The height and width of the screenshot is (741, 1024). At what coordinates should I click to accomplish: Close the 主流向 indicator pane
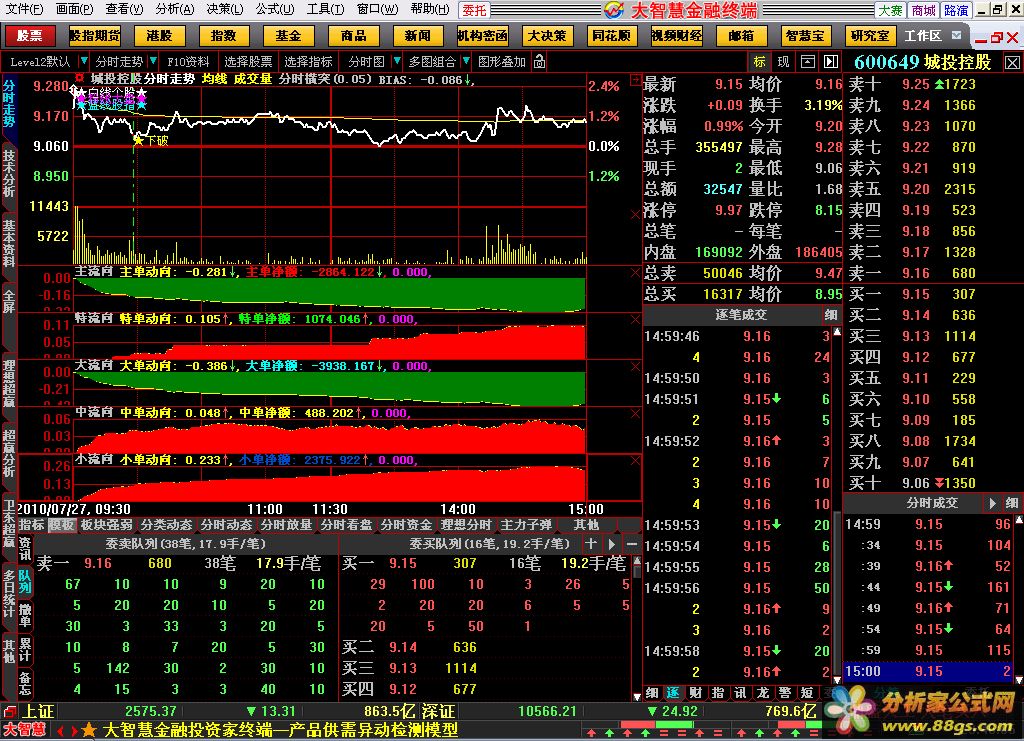coord(635,272)
